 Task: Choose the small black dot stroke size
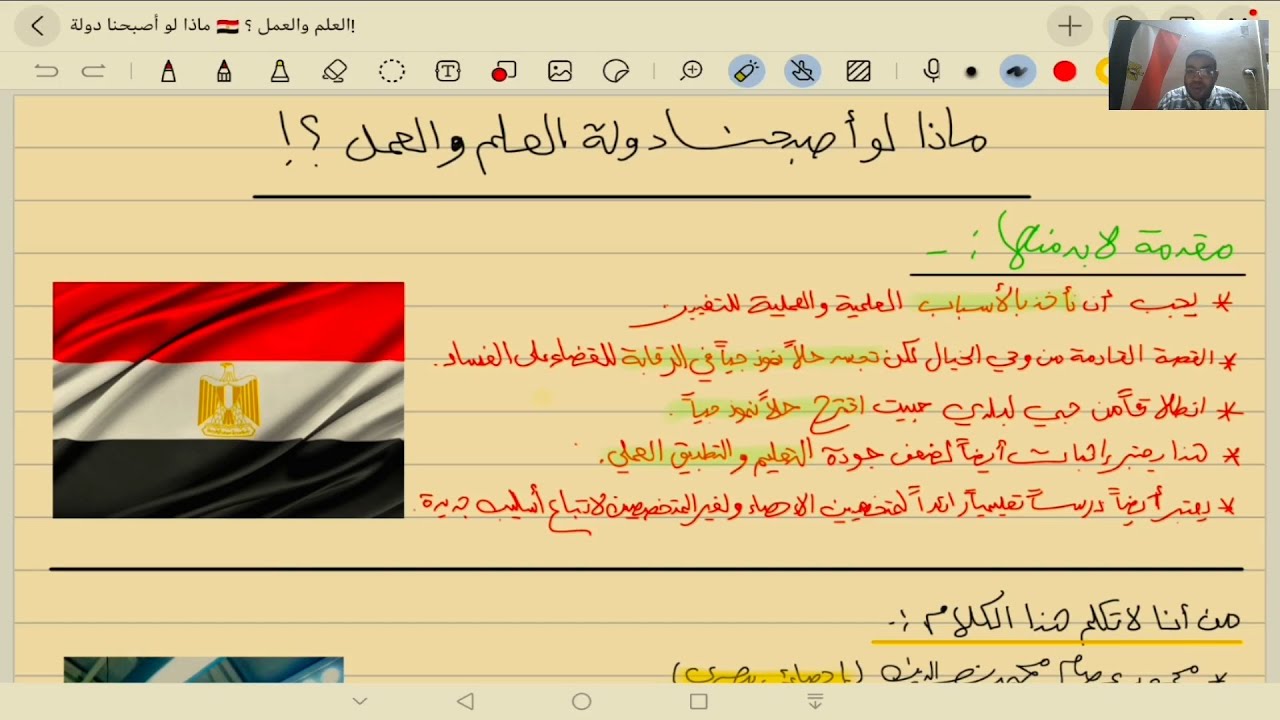pos(972,72)
